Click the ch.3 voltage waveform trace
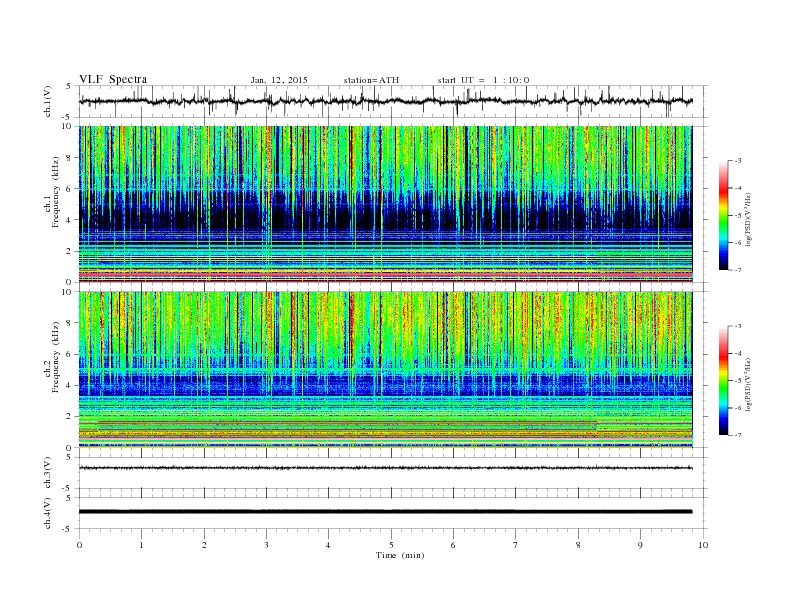Screen dimensions: 792x612 385,468
